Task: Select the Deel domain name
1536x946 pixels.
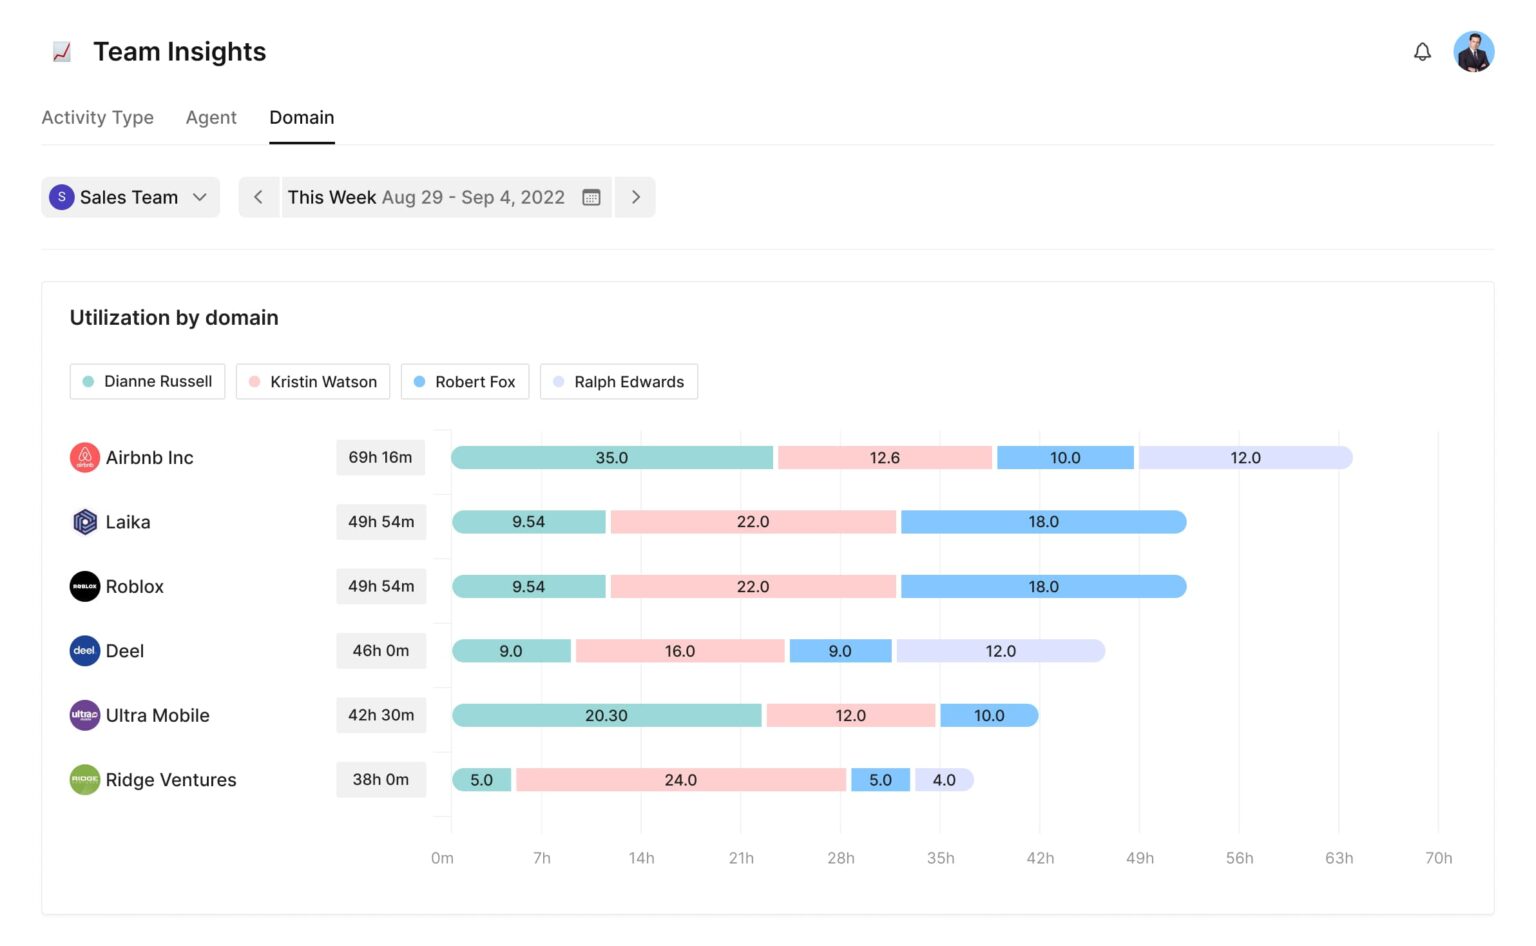Action: pyautogui.click(x=125, y=651)
